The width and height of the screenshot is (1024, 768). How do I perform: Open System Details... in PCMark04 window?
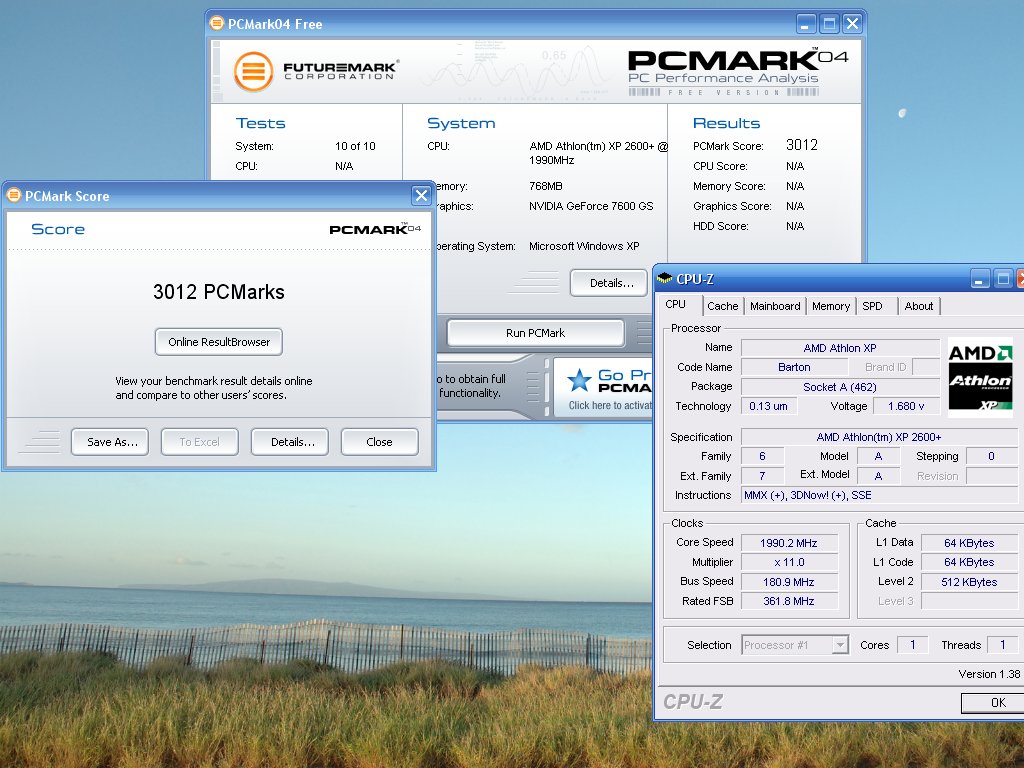609,283
